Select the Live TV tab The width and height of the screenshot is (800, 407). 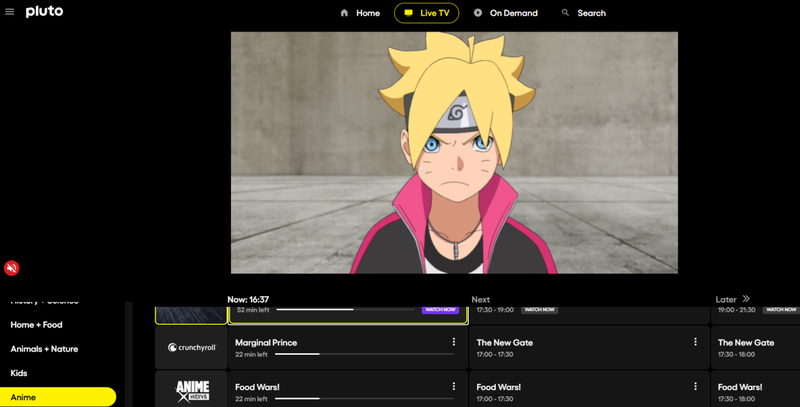(x=427, y=13)
